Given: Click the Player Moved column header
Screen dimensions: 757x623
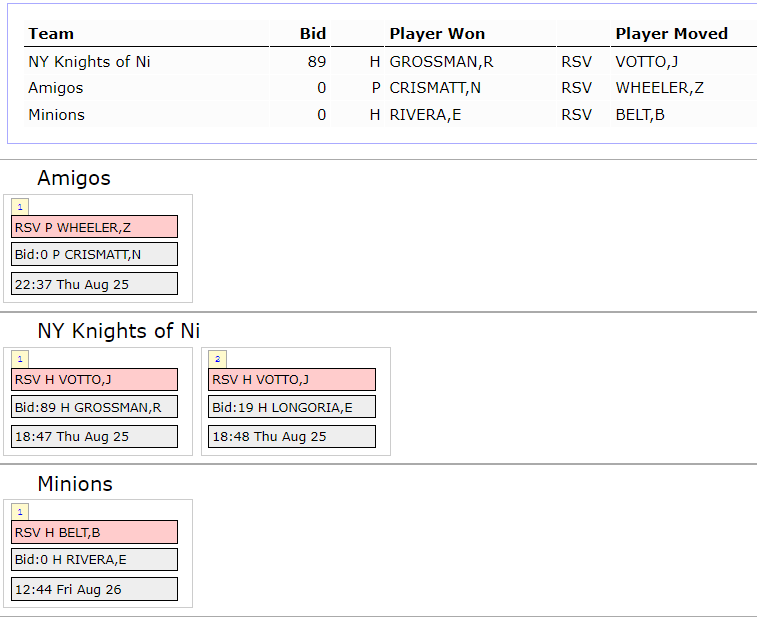Looking at the screenshot, I should coord(672,34).
